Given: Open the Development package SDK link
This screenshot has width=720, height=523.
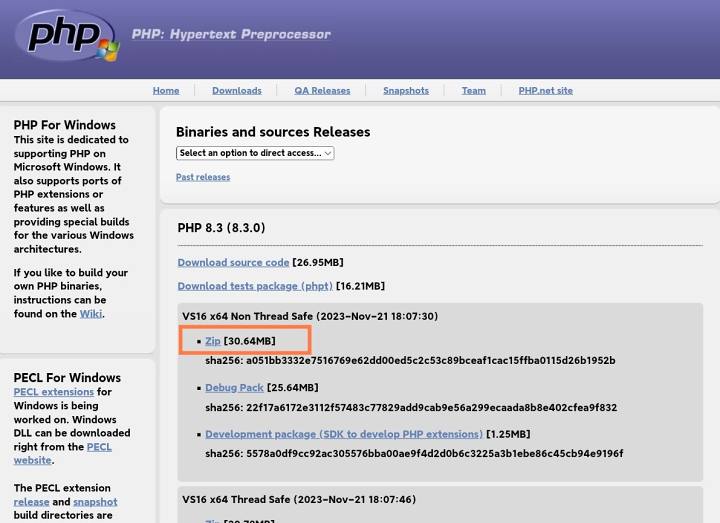Looking at the screenshot, I should click(x=343, y=434).
